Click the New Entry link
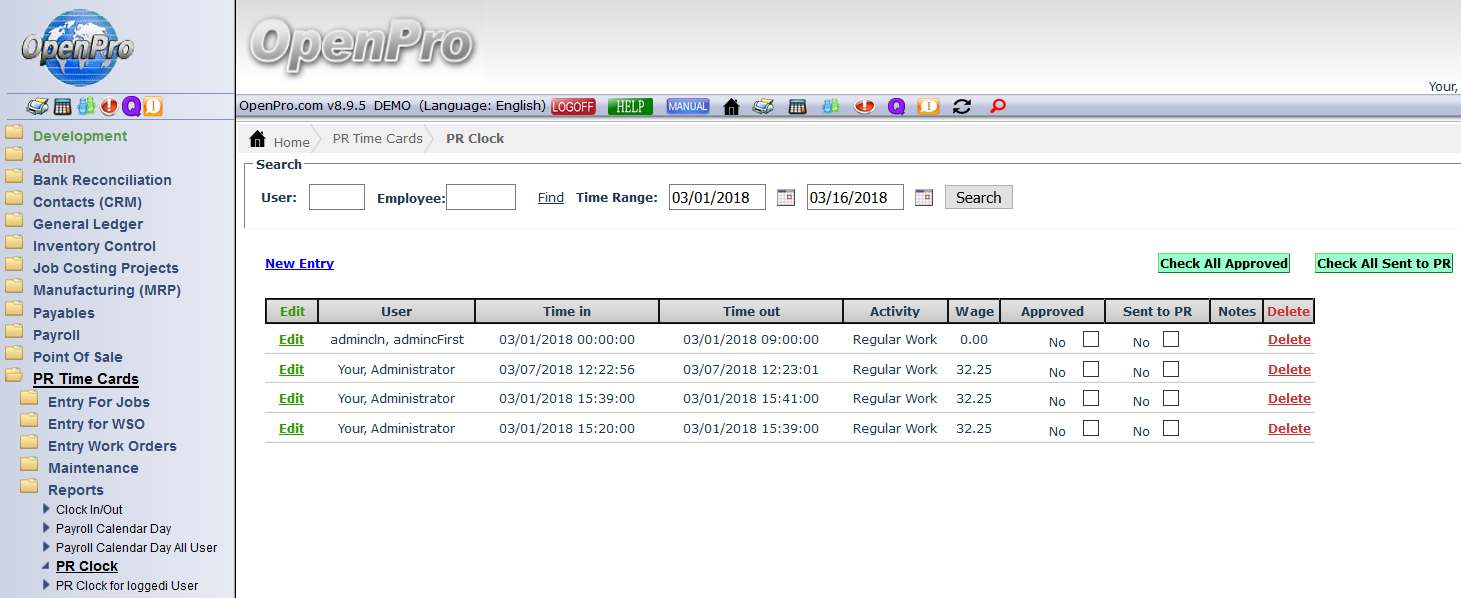 tap(299, 263)
